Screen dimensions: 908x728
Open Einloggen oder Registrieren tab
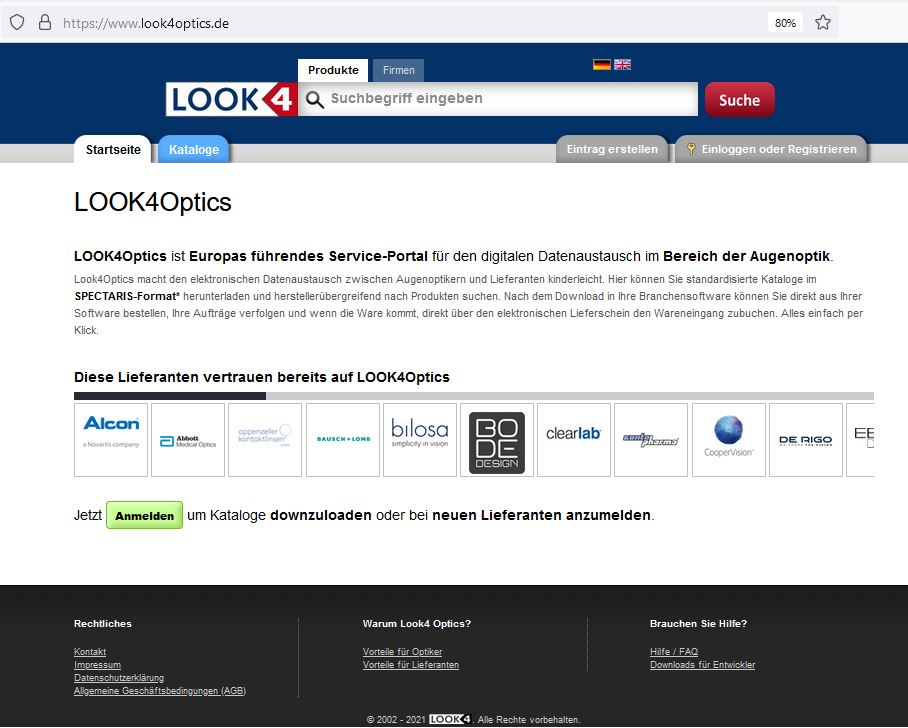click(x=771, y=149)
